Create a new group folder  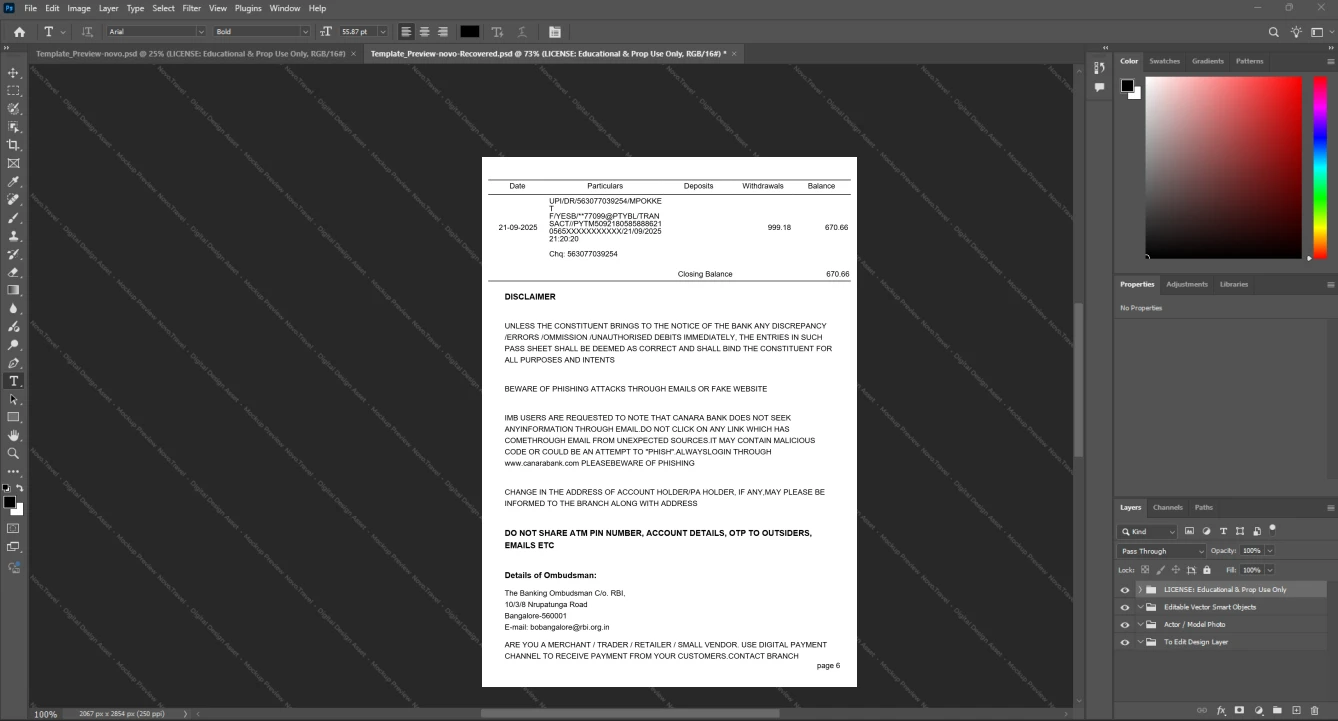pos(1278,710)
